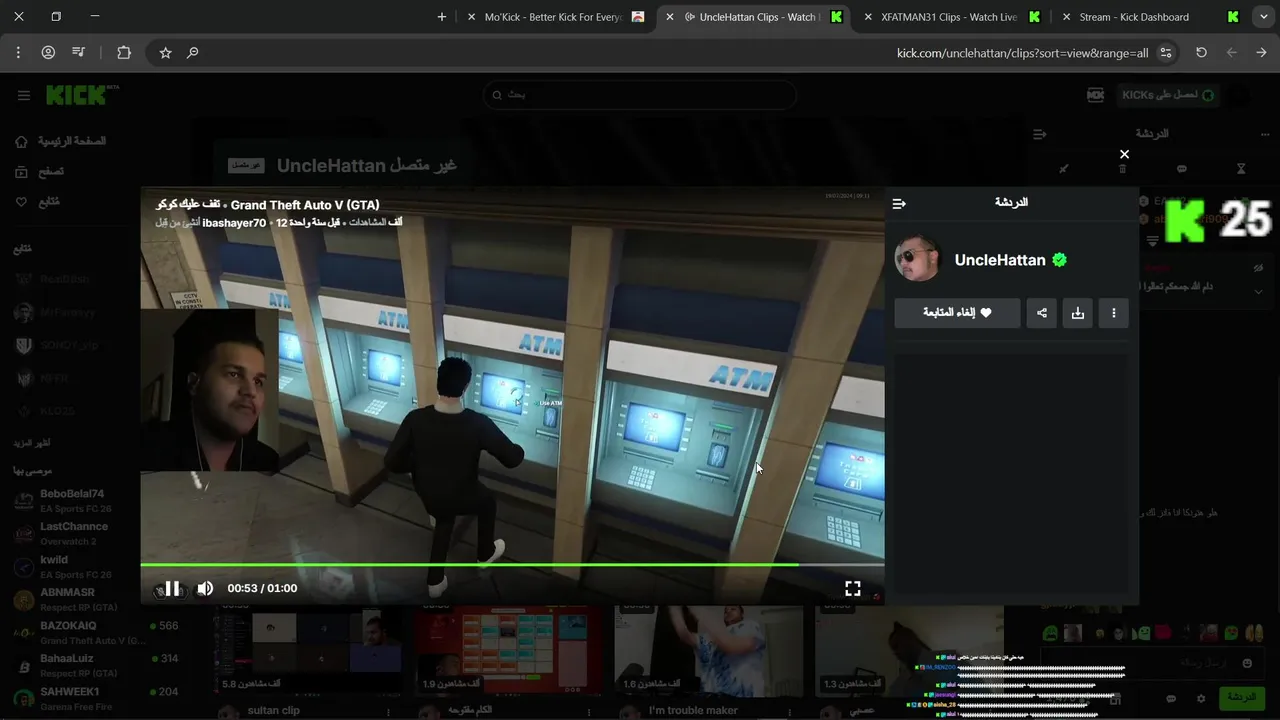
Task: Seek on the green clip progress bar
Action: (x=512, y=565)
